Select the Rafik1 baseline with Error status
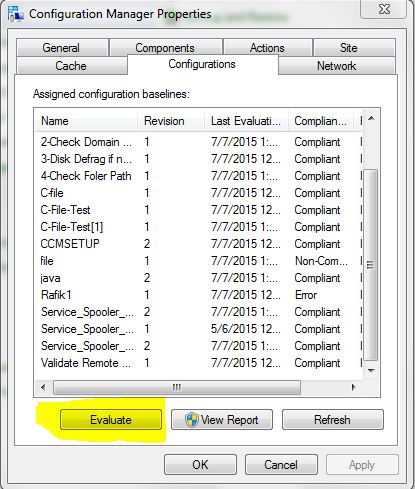Viewport: 415px width, 489px height. click(x=198, y=295)
